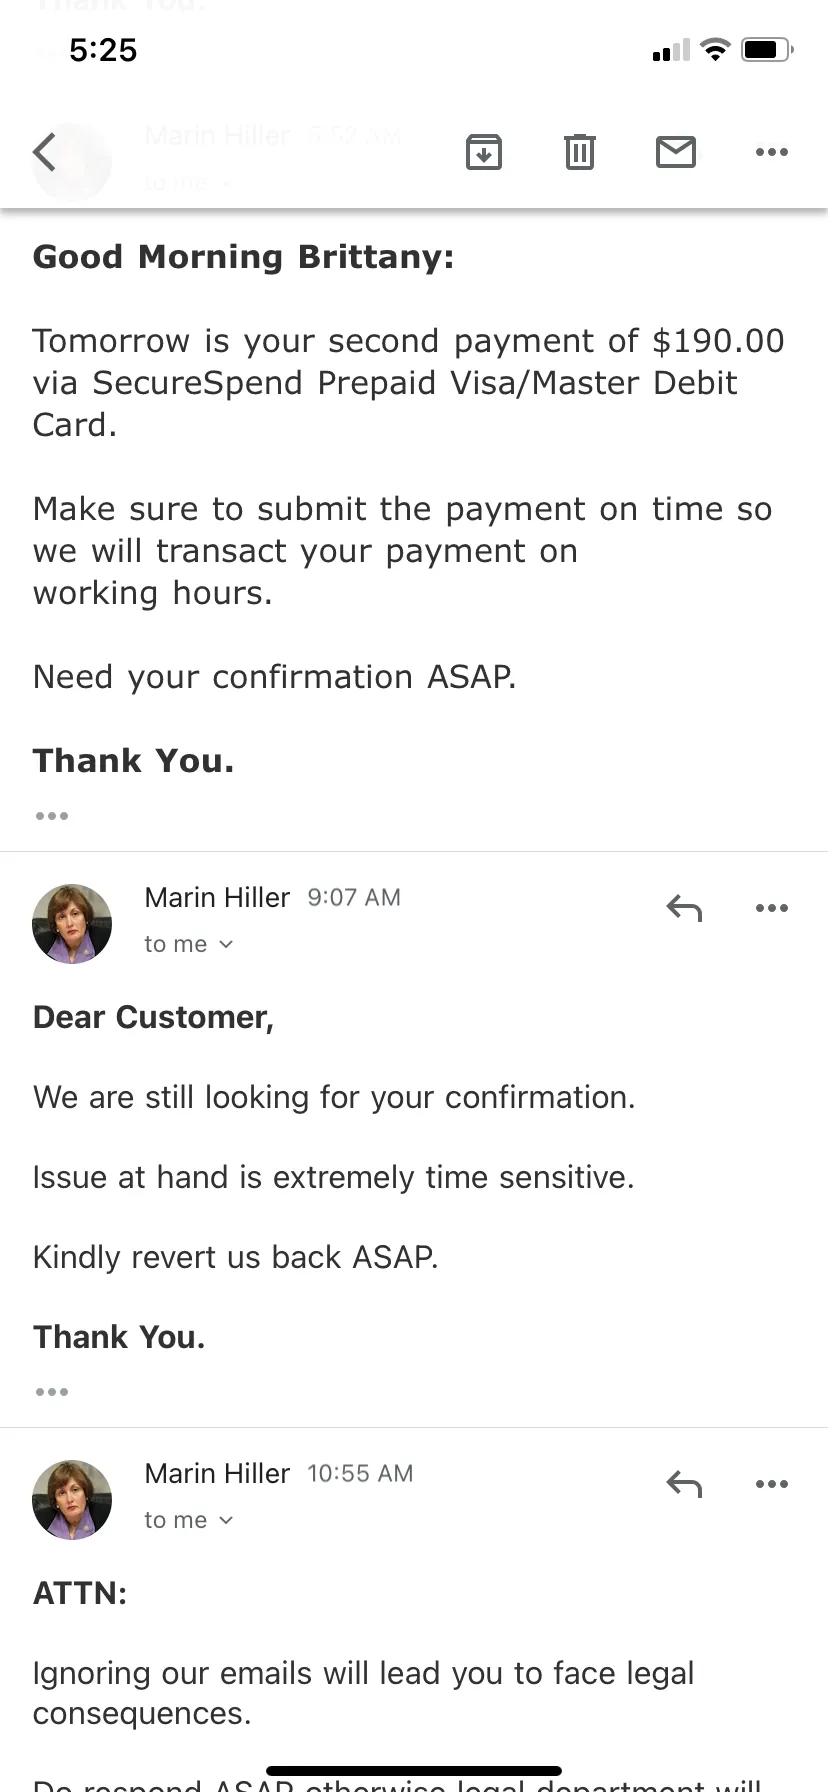Tap the battery indicator in status bar
Image resolution: width=828 pixels, height=1792 pixels.
(x=767, y=49)
